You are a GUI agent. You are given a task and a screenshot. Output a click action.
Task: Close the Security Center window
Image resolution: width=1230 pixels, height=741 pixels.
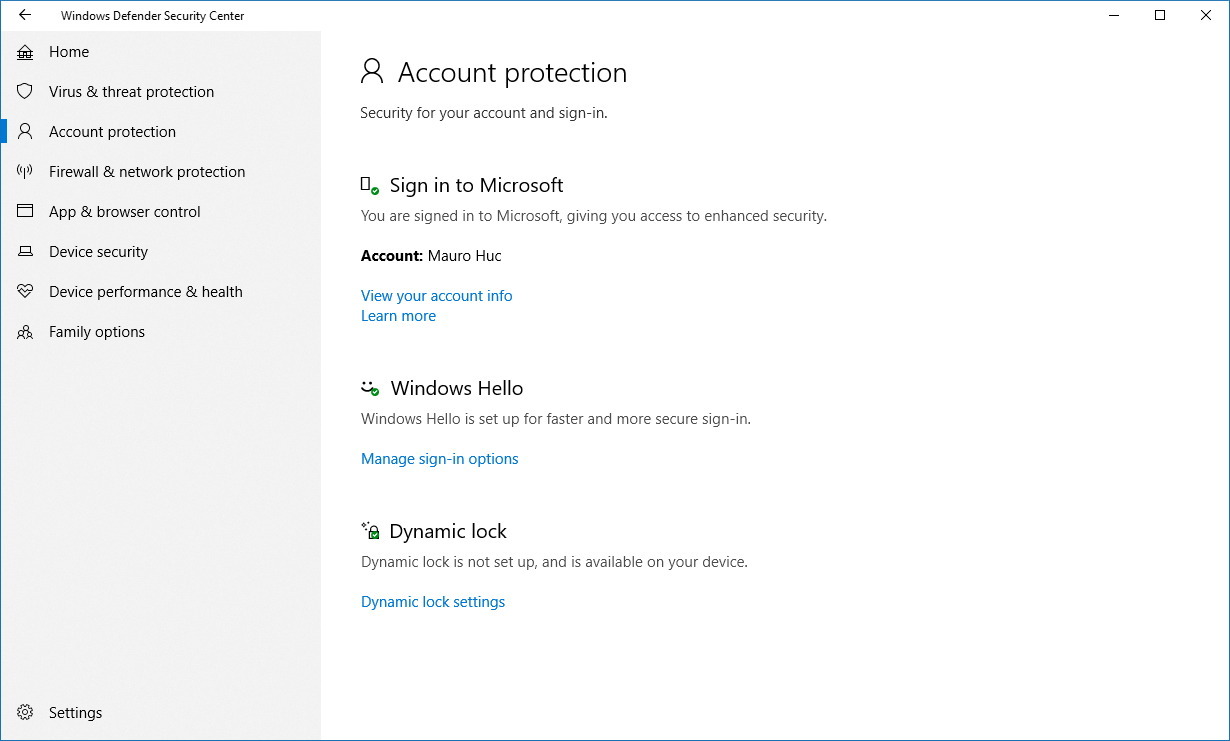[x=1206, y=15]
